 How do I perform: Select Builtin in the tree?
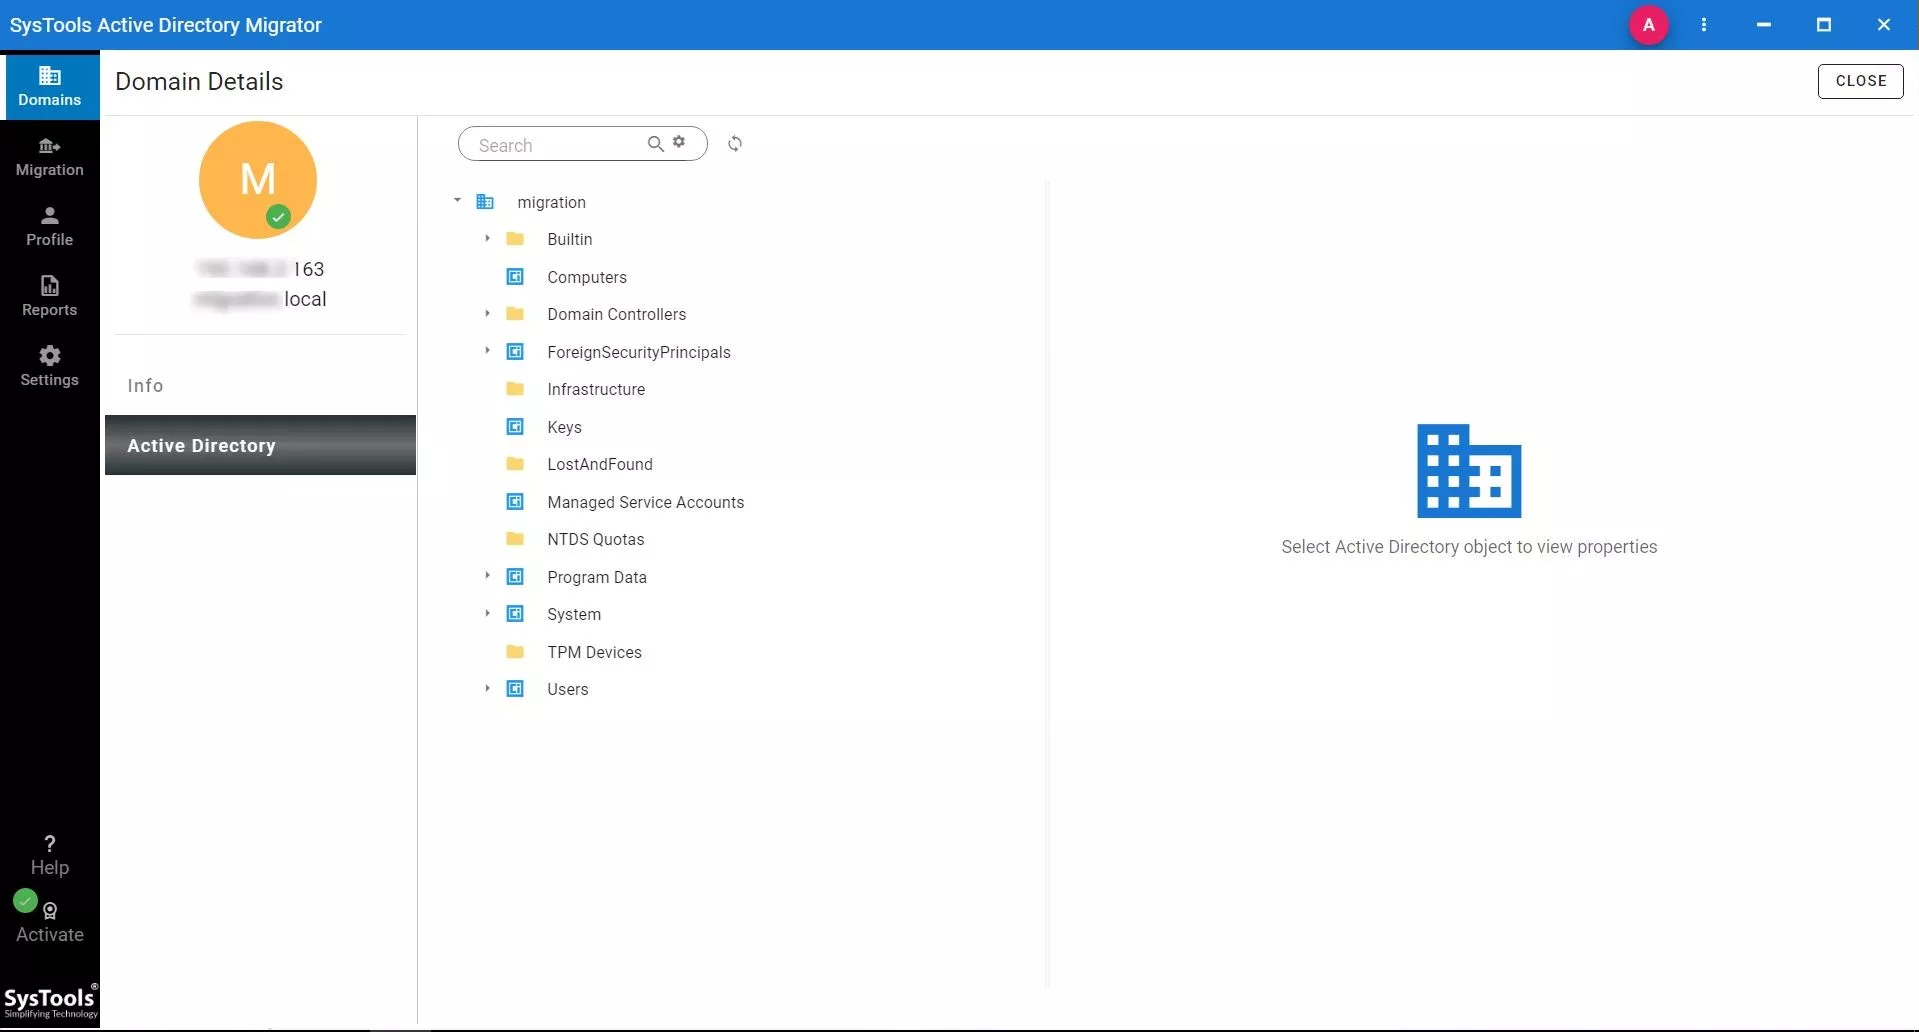(x=570, y=239)
